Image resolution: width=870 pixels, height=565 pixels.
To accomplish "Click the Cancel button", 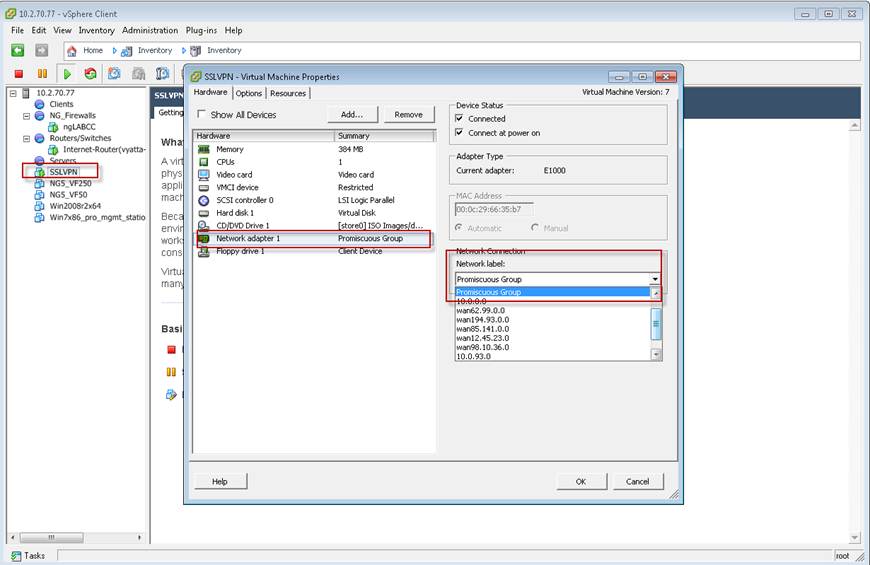I will (x=638, y=482).
